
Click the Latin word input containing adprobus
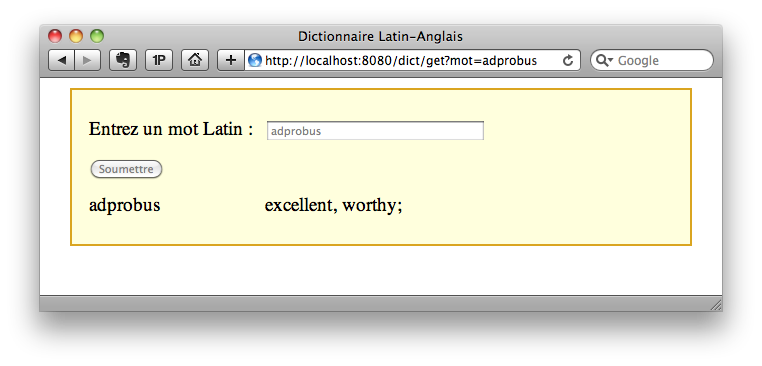click(x=375, y=131)
